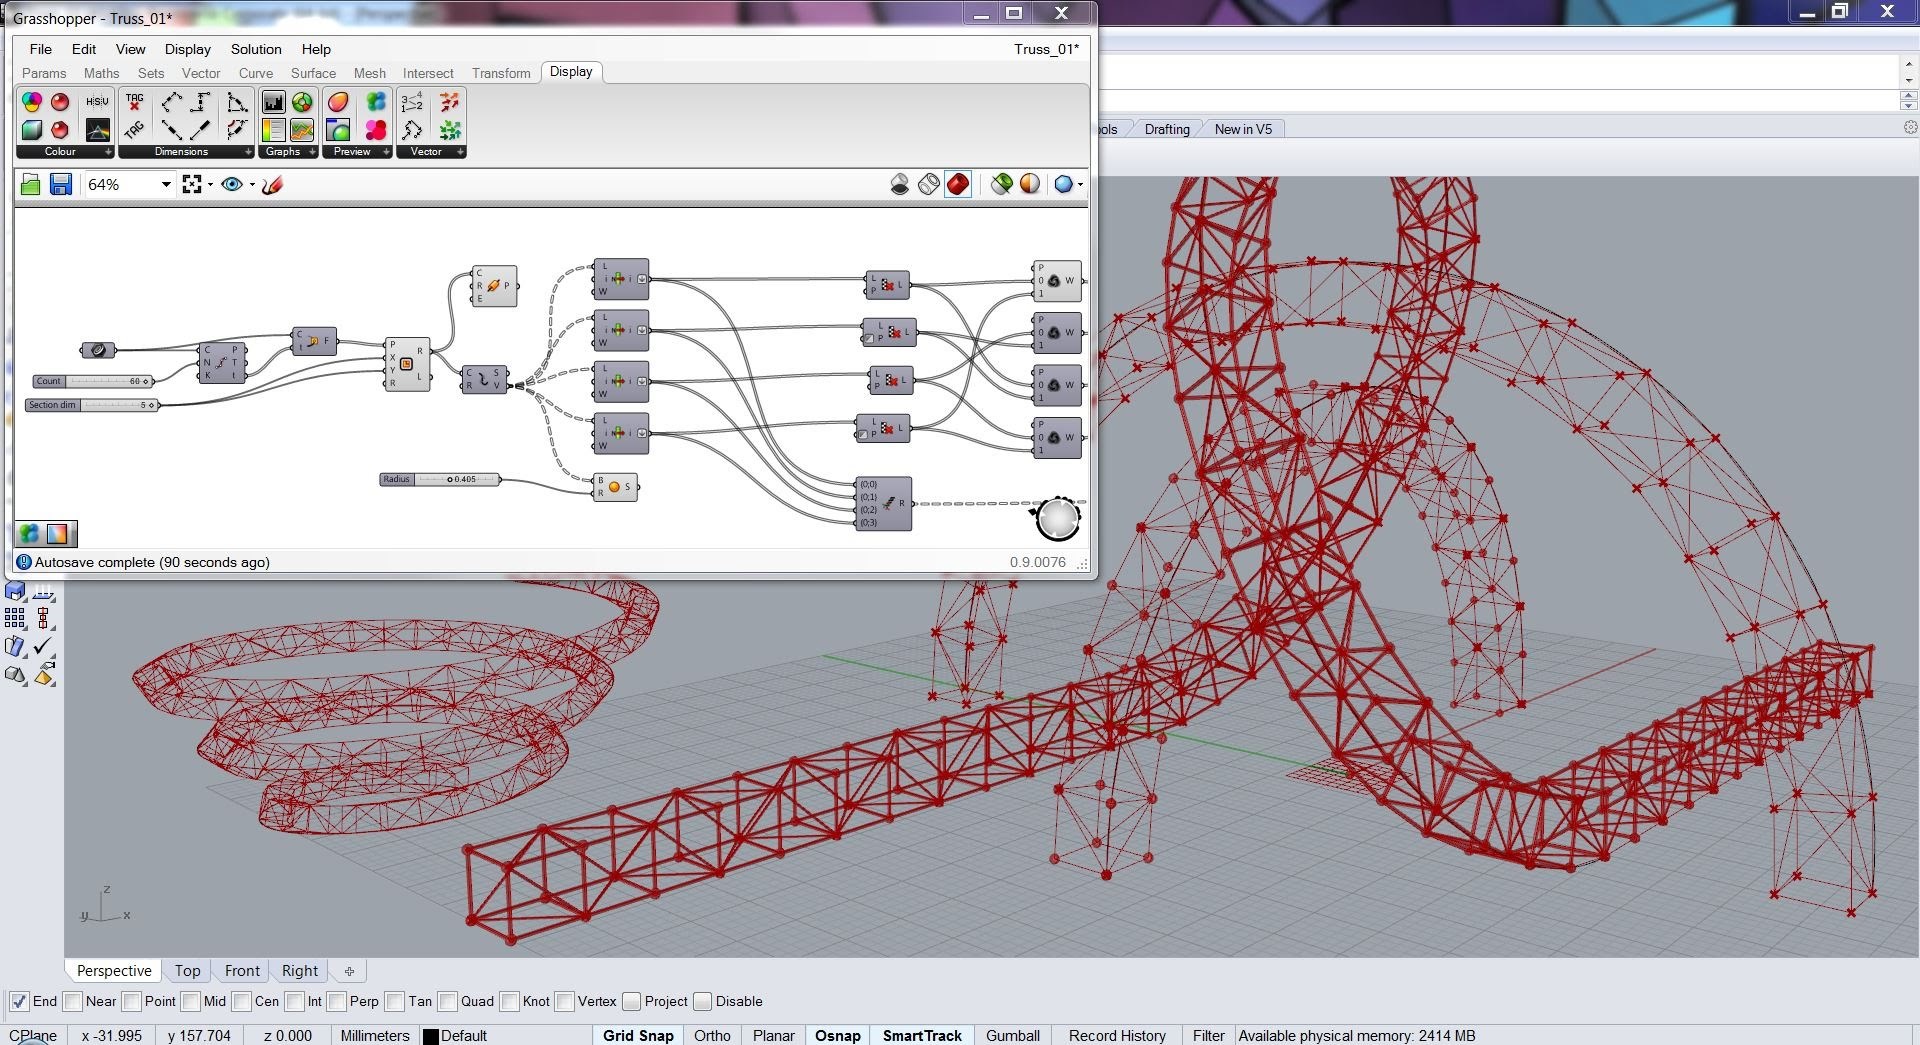Select the sketch pencil tool in canvas toolbar
This screenshot has width=1920, height=1045.
272,184
